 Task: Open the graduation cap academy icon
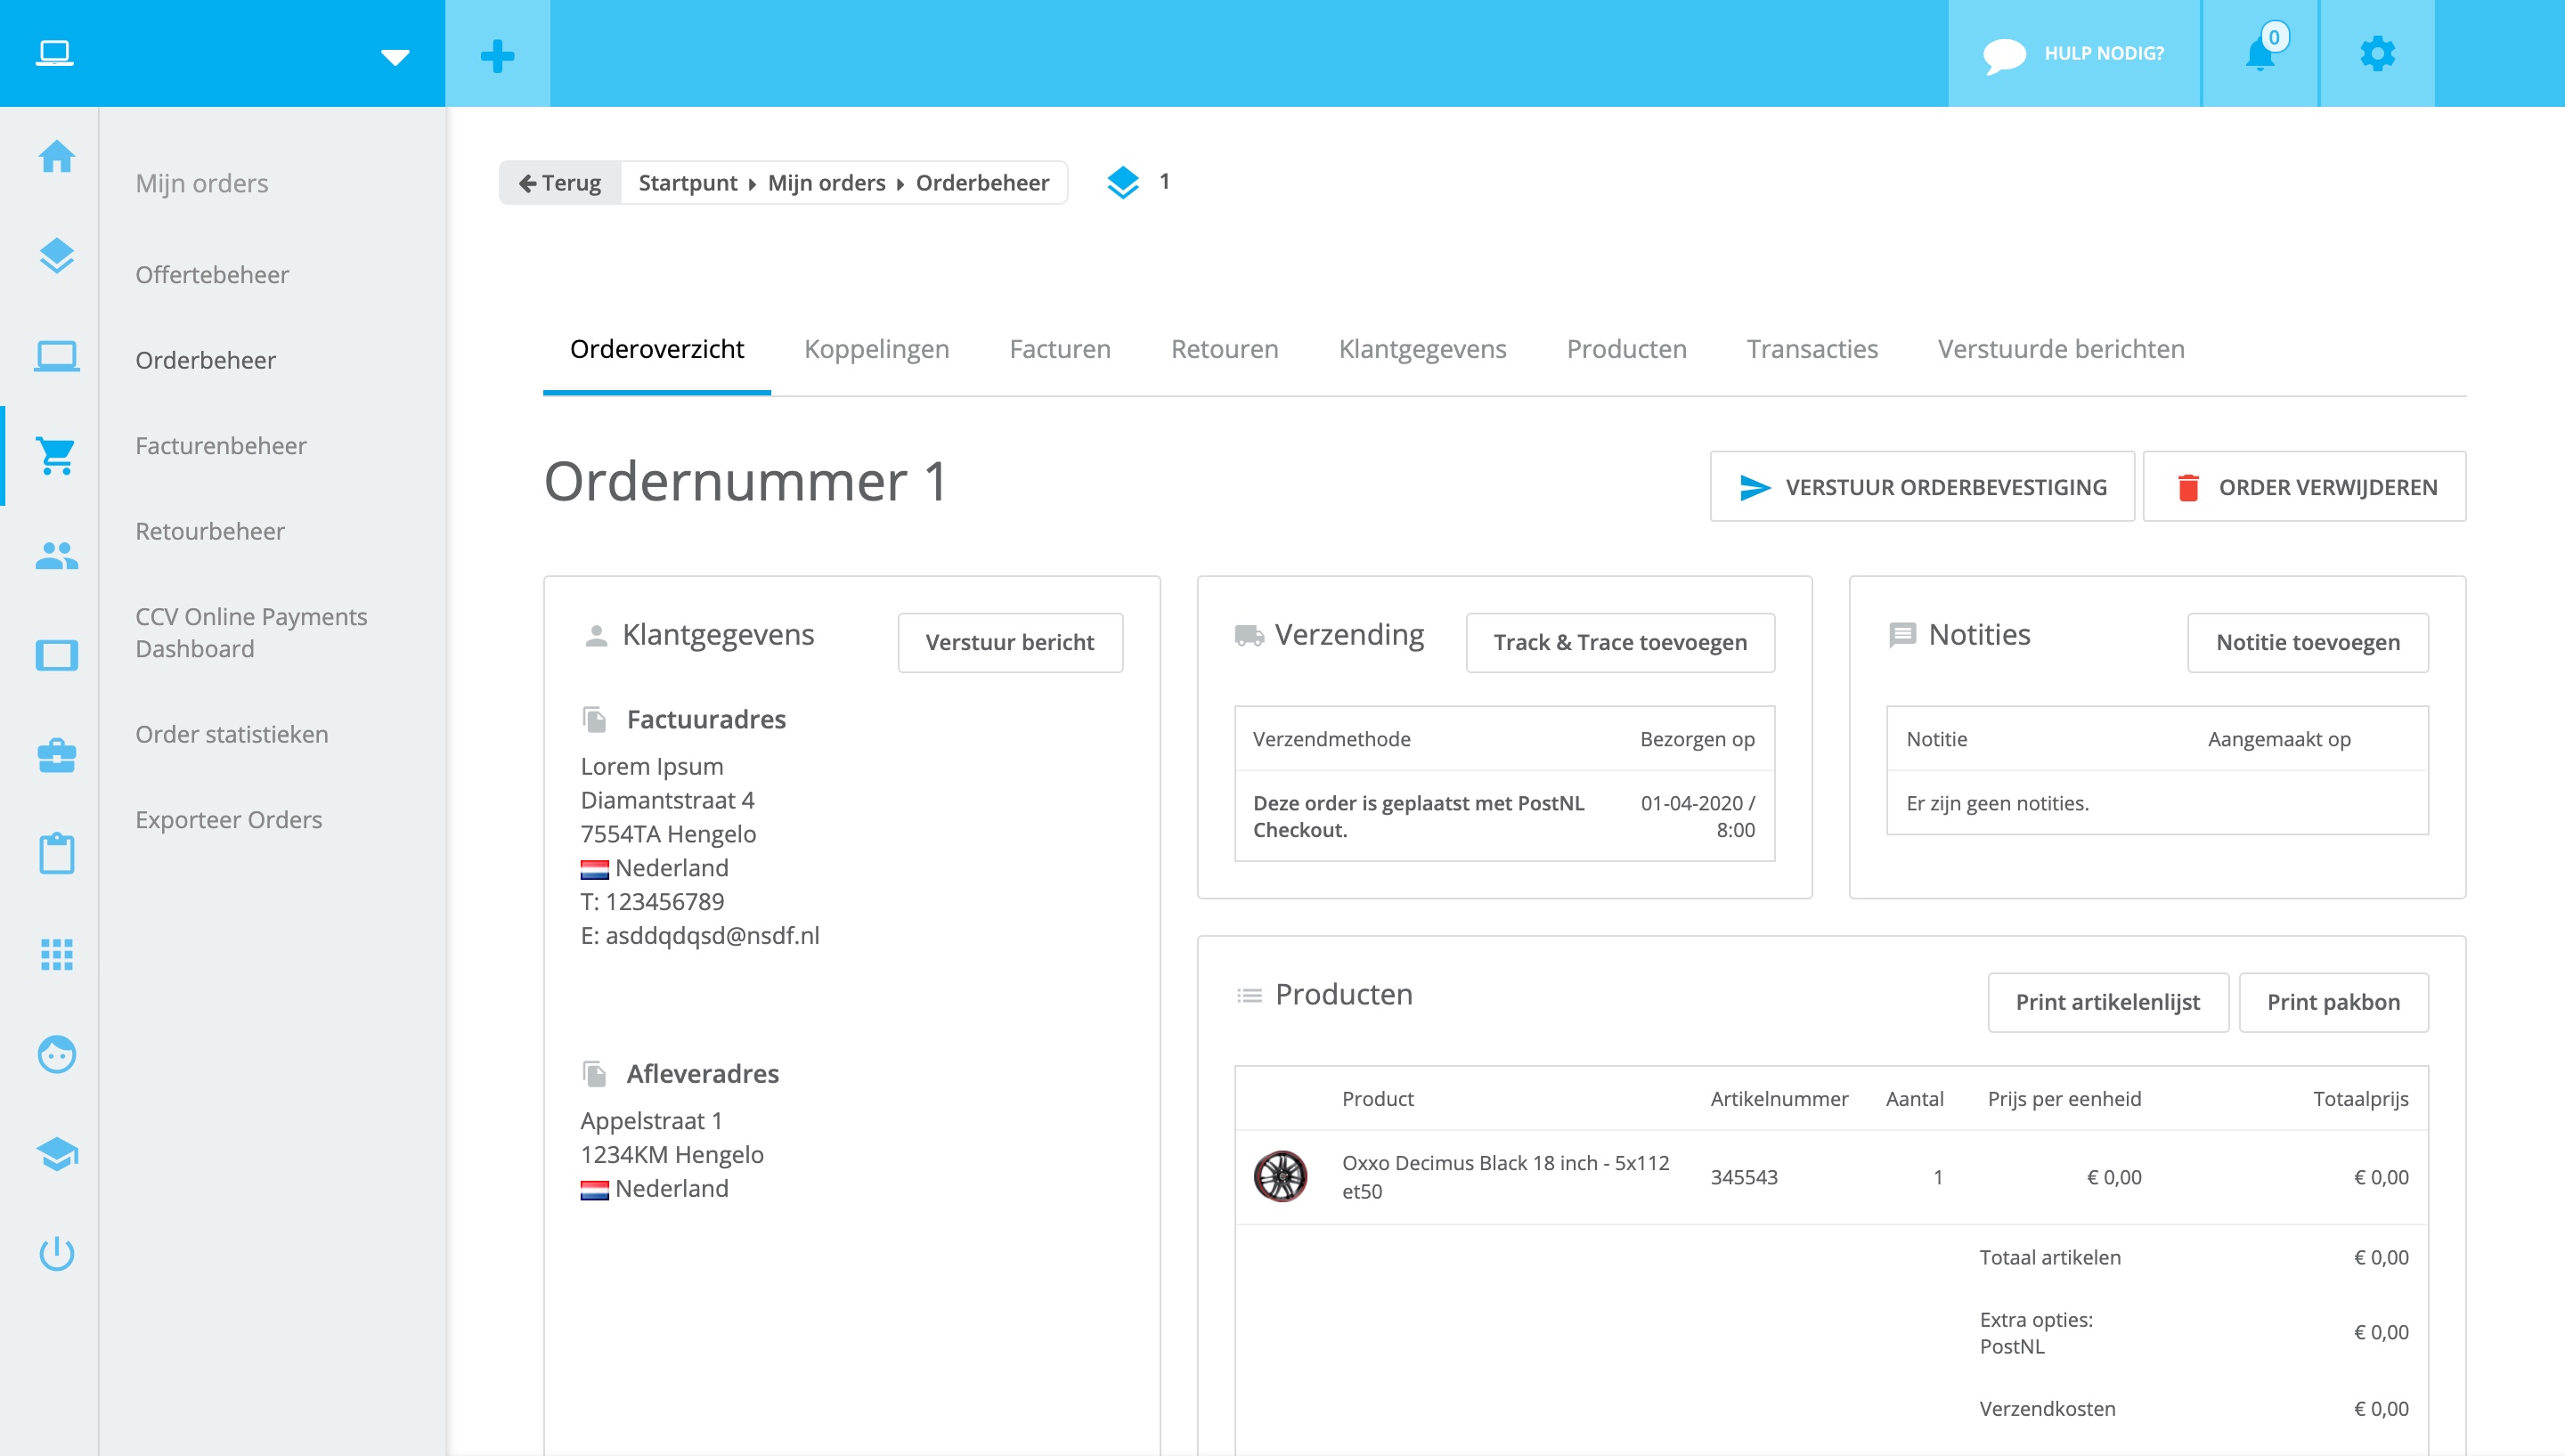coord(56,1154)
